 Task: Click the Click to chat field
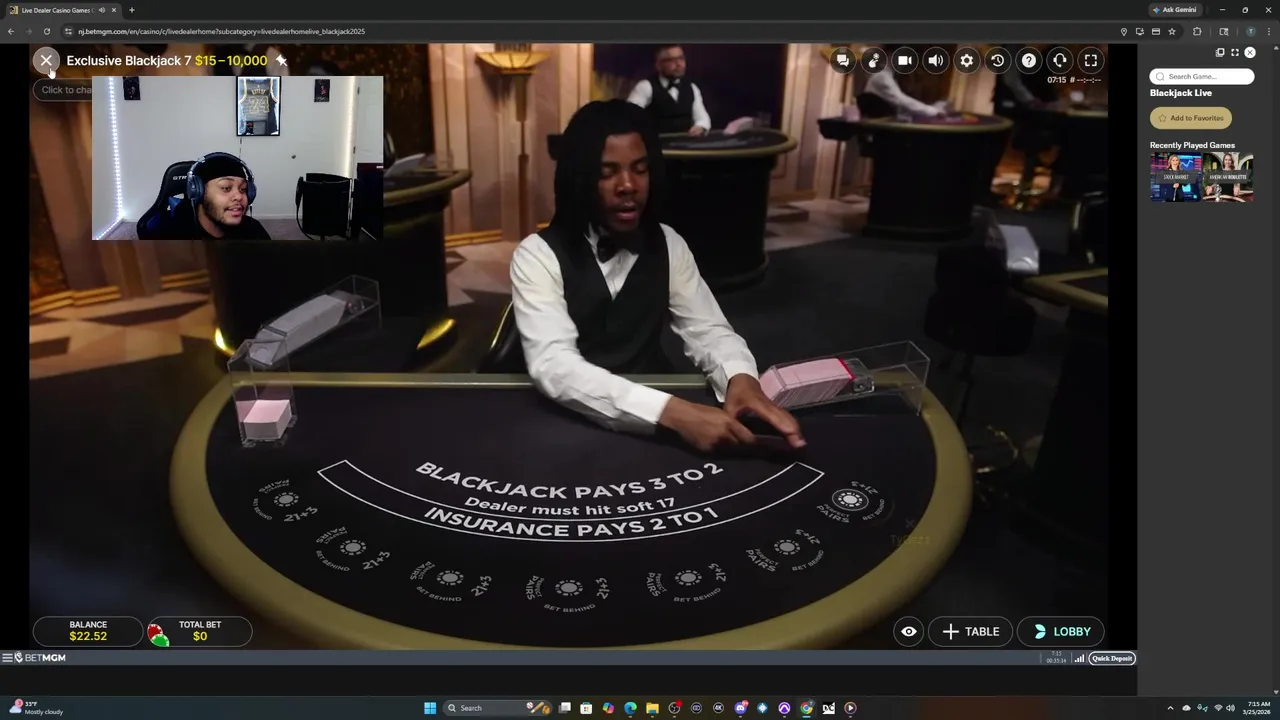[65, 90]
